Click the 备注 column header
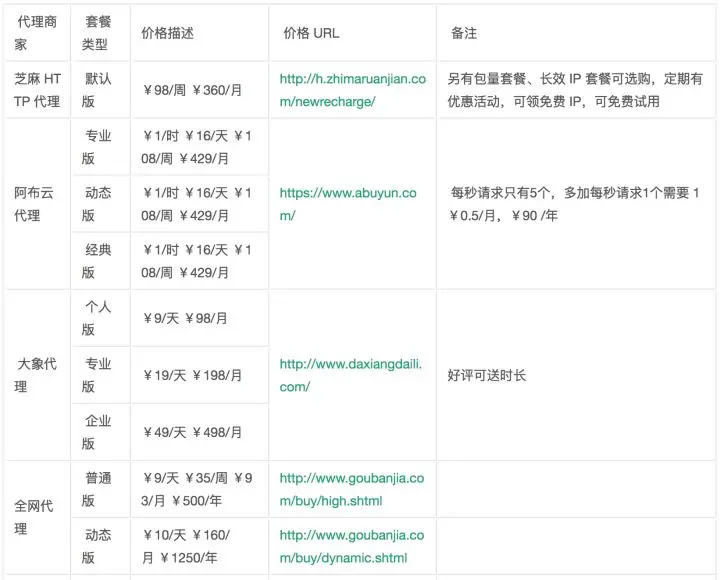Image resolution: width=720 pixels, height=580 pixels. point(576,33)
